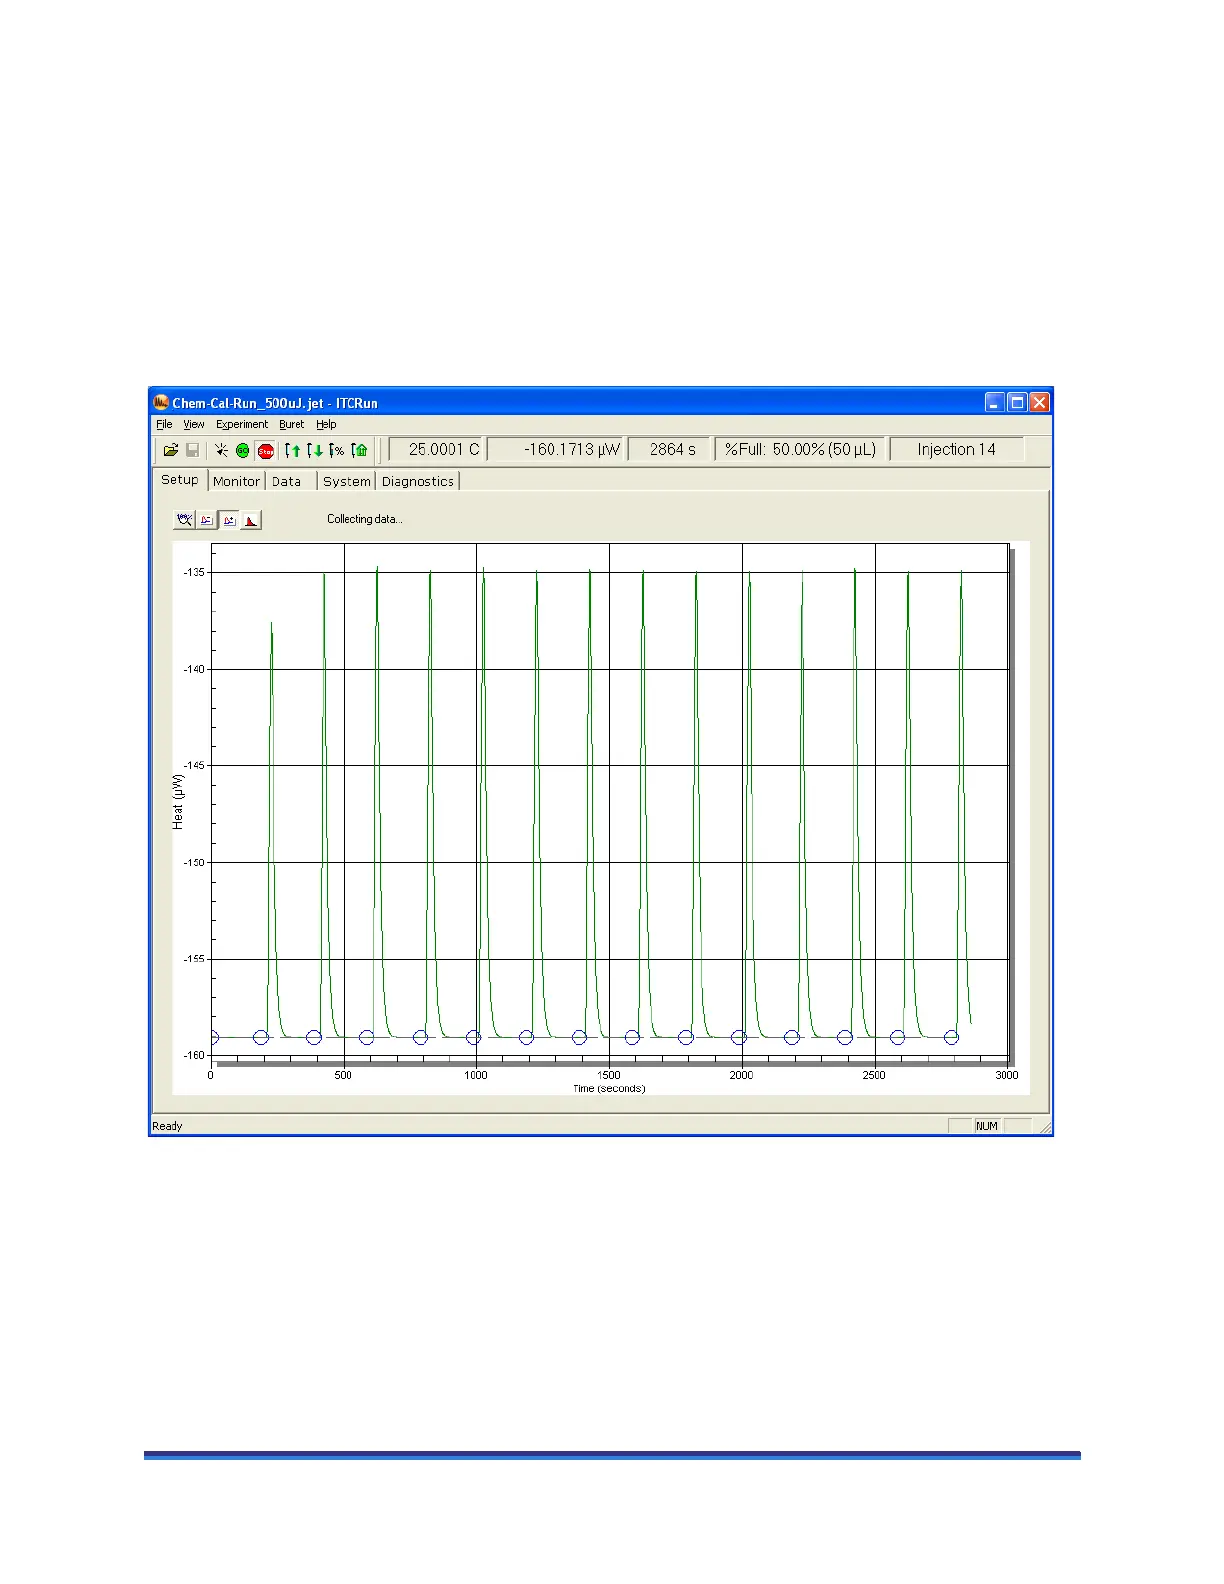Screen dimensions: 1224x1584
Task: Click the zoom-out graph icon
Action: pyautogui.click(x=207, y=520)
